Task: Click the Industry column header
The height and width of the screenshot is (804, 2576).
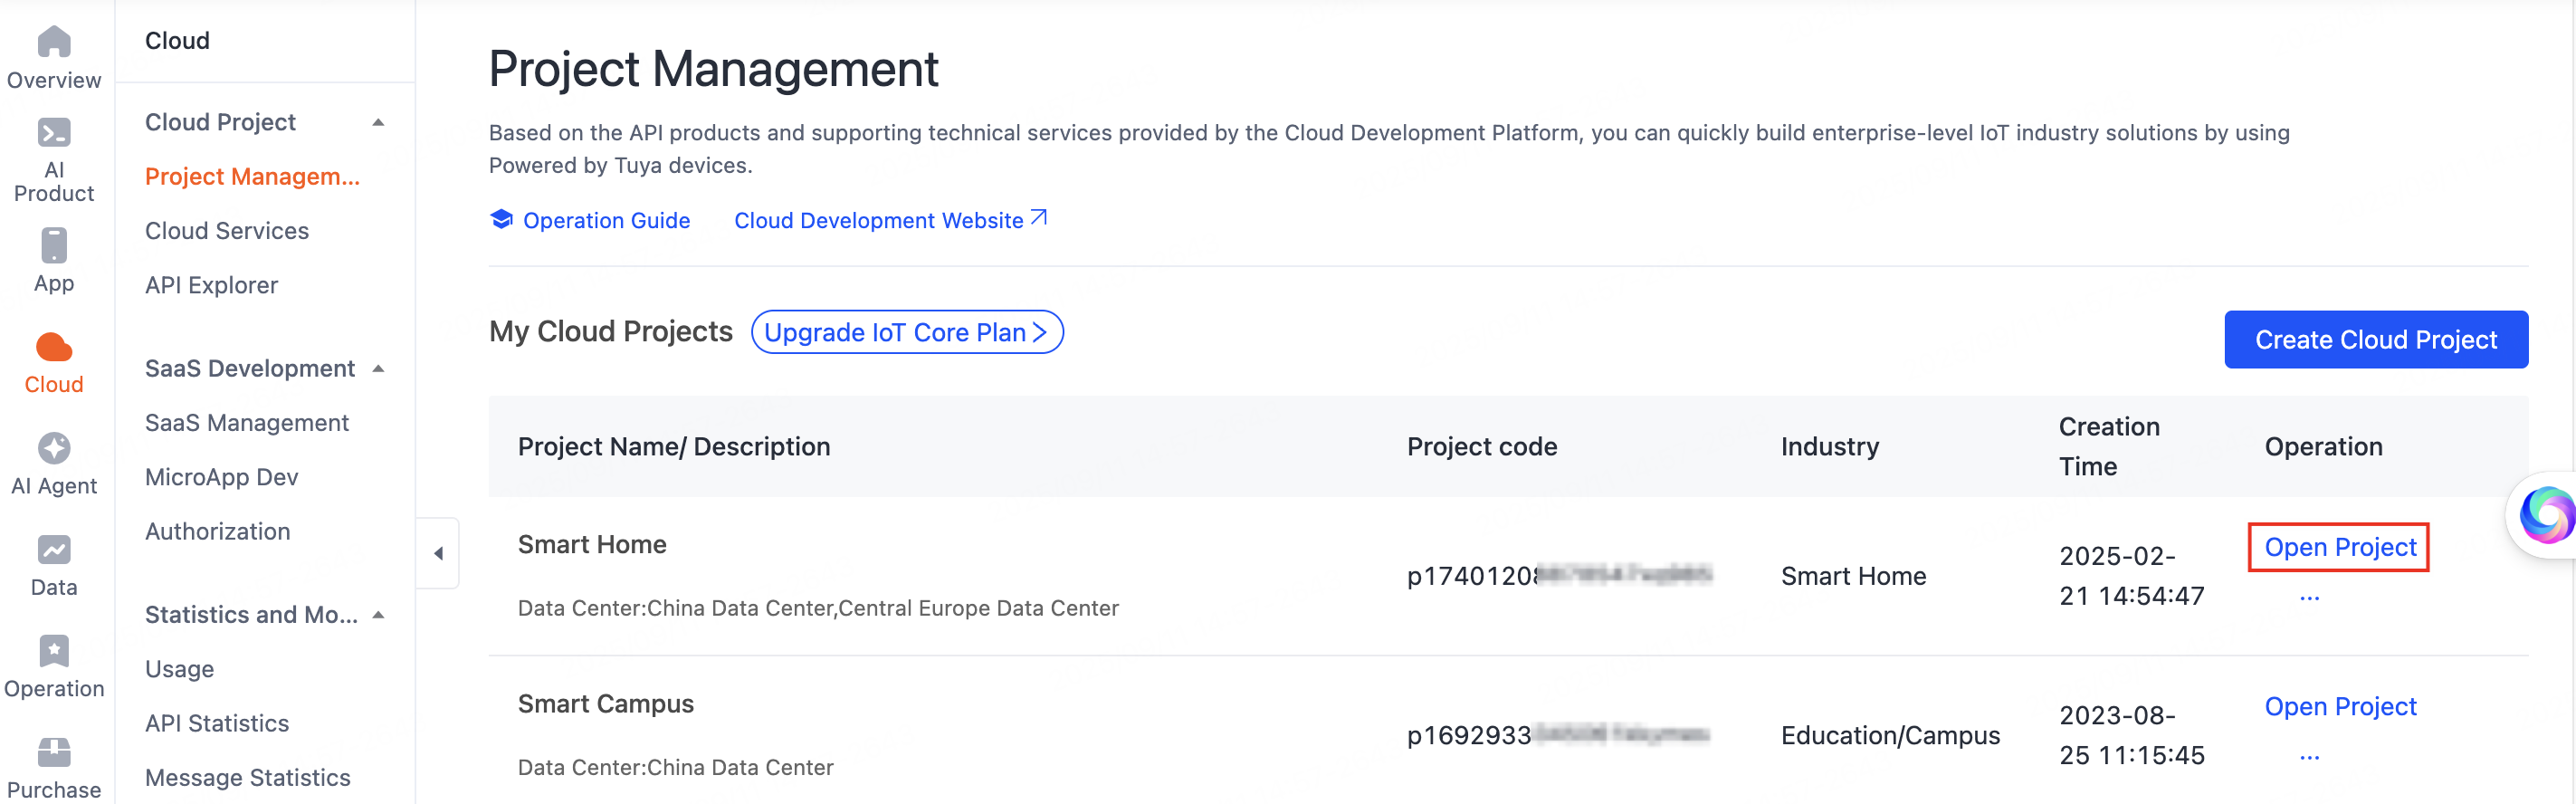Action: click(x=1830, y=446)
